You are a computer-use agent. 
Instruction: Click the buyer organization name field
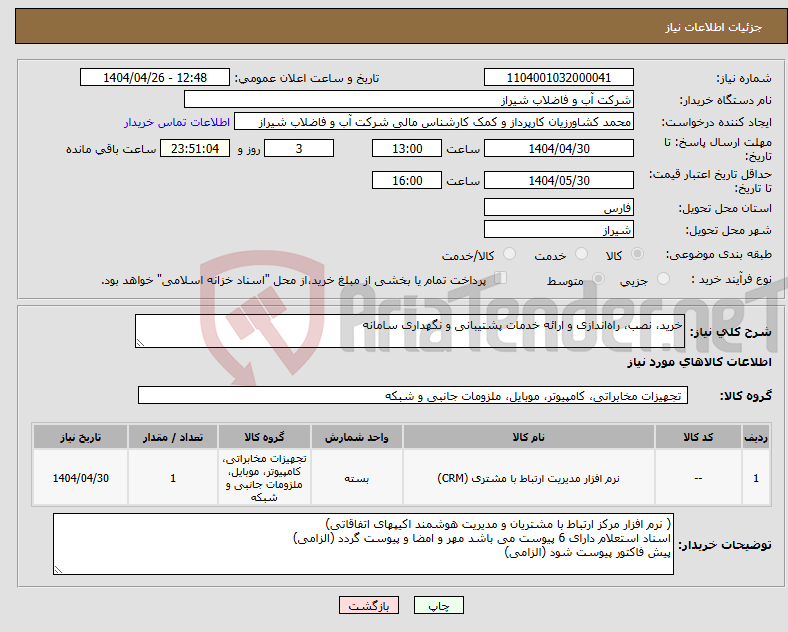(x=409, y=99)
